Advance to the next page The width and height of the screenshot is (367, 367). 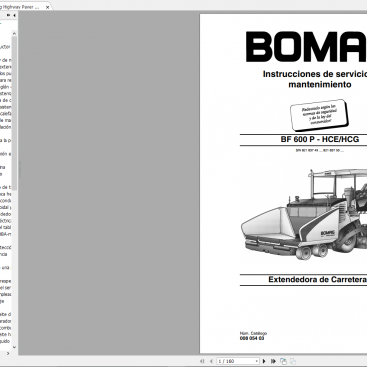pos(264,361)
